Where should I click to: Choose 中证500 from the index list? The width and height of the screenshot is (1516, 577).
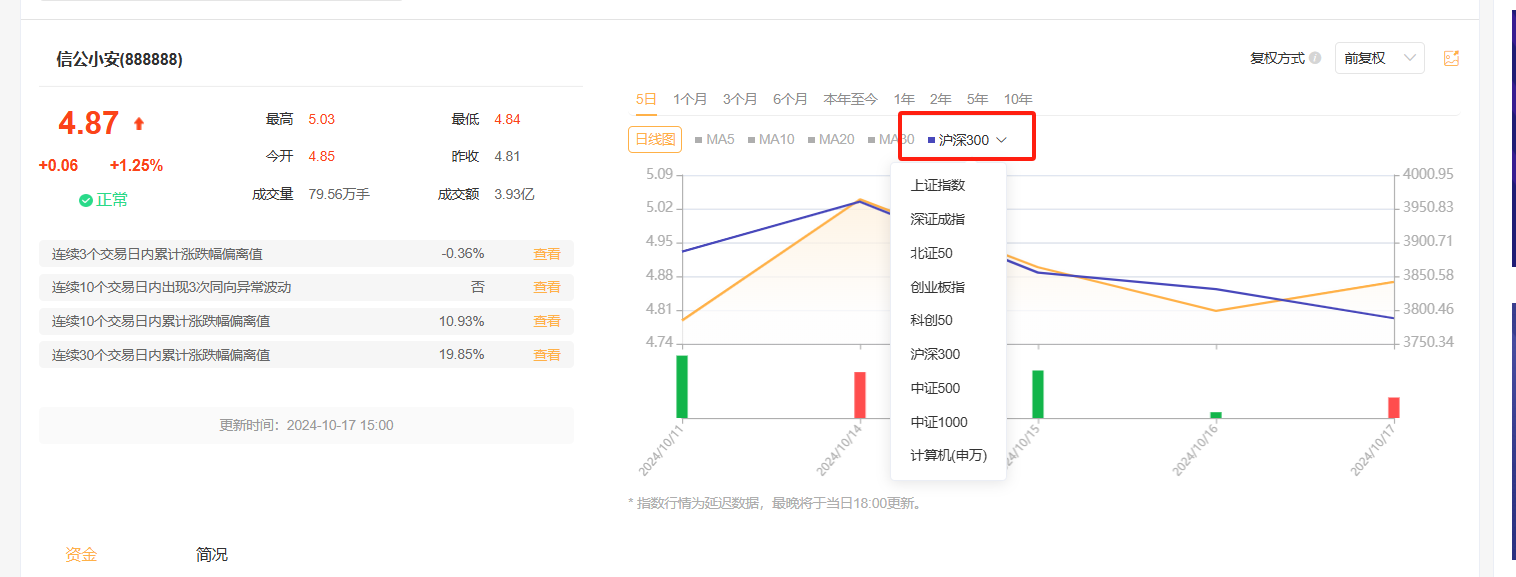pos(948,388)
